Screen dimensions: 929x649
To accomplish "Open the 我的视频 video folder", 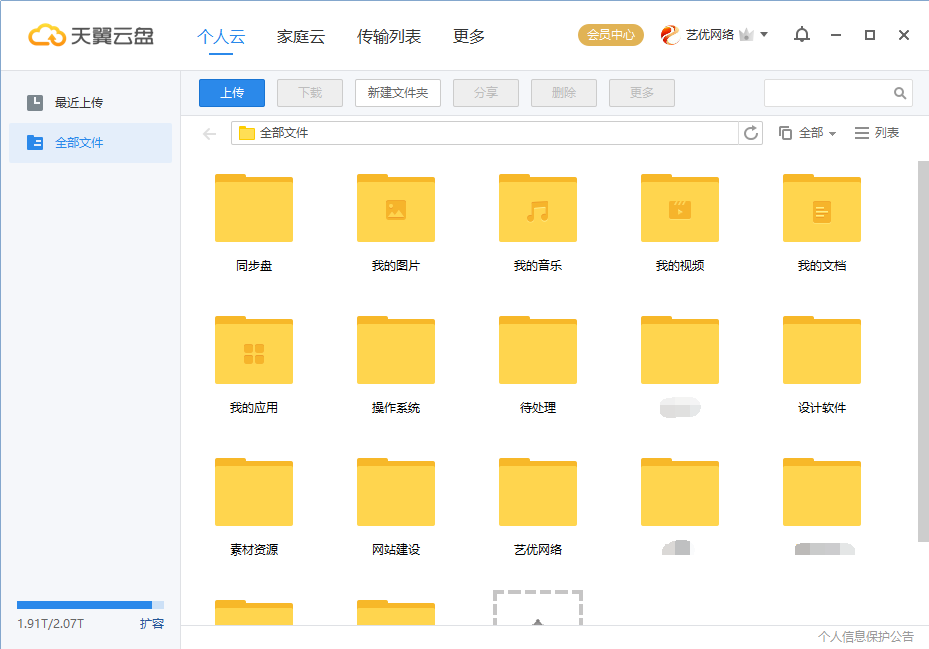I will [x=679, y=209].
